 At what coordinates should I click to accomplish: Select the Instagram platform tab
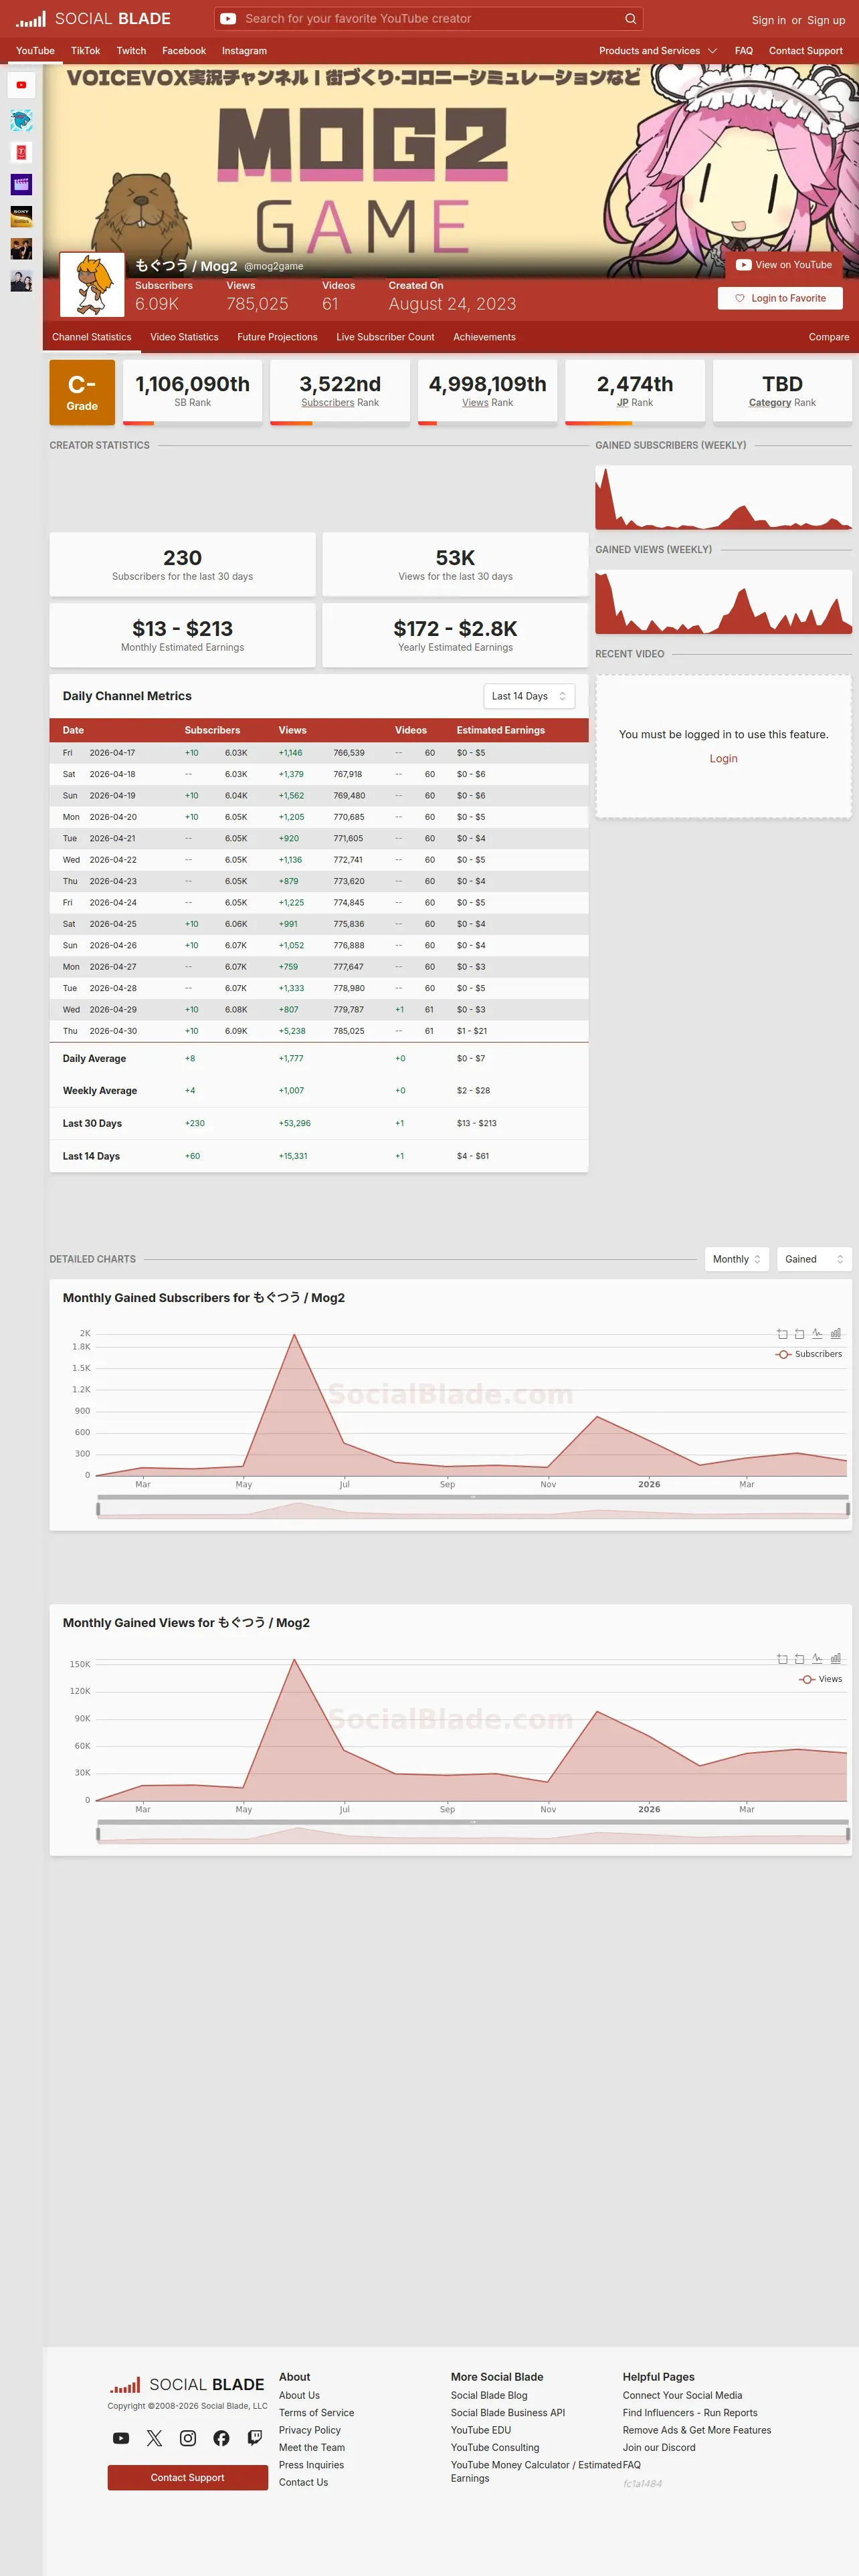click(244, 51)
